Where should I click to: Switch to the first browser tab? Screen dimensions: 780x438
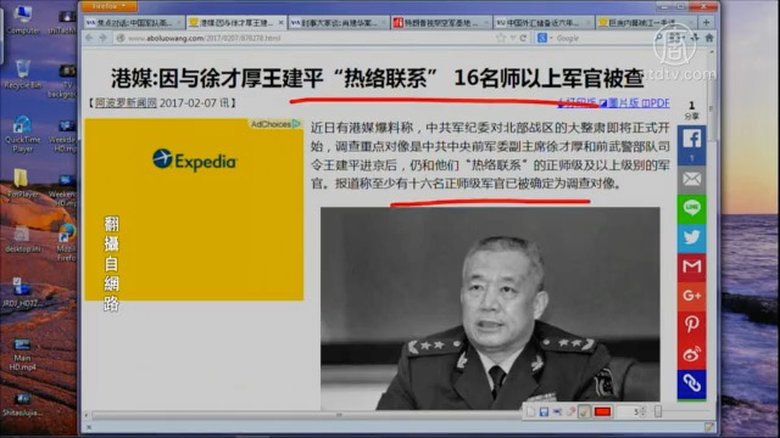pyautogui.click(x=131, y=22)
